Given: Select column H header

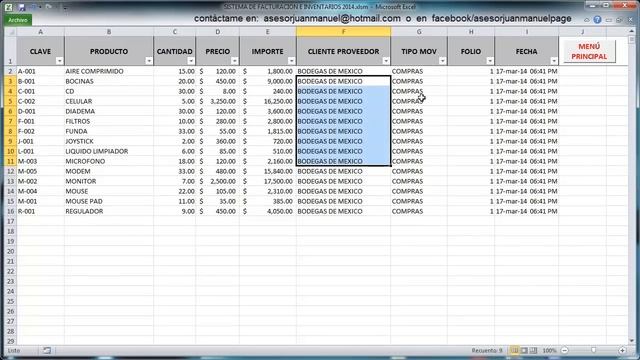Looking at the screenshot, I should click(x=471, y=32).
